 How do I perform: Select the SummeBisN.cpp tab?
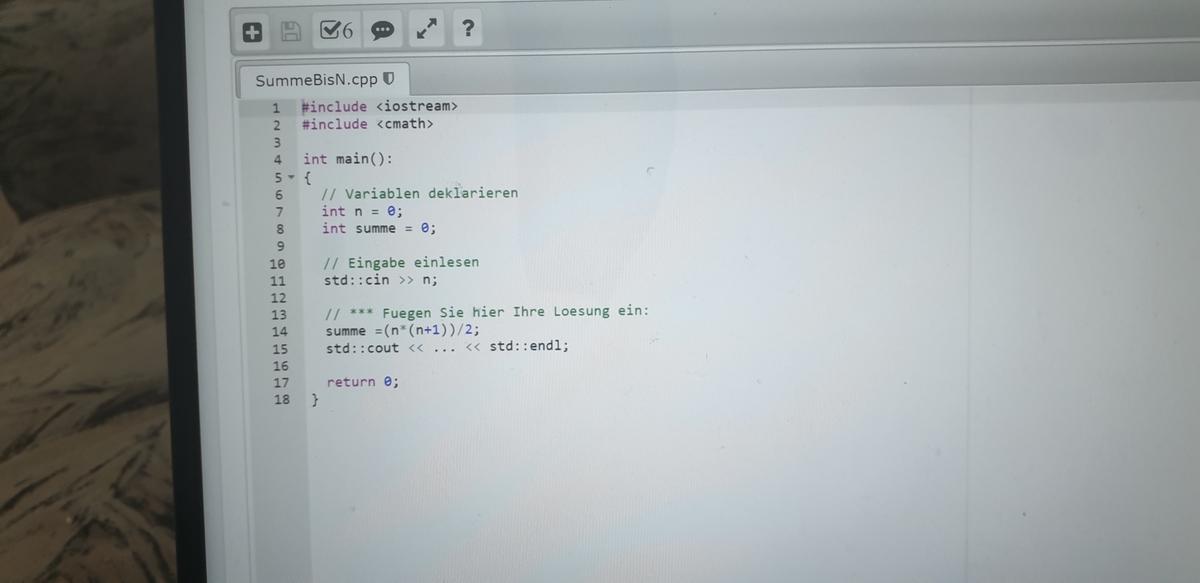coord(324,80)
